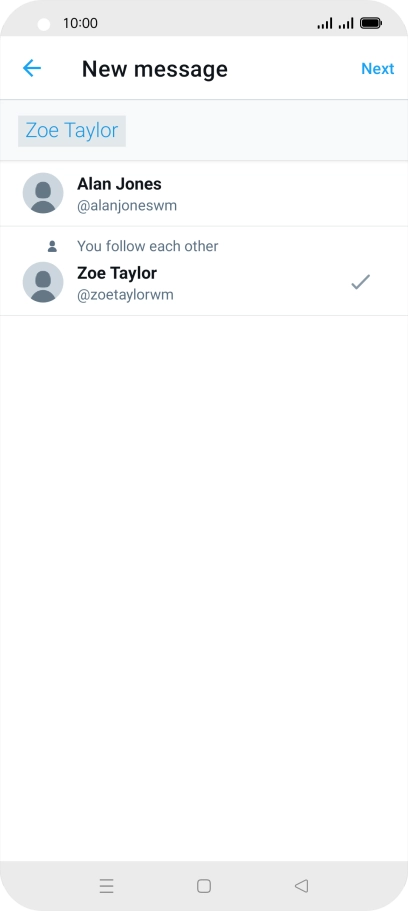
Task: Tap the follow-each-other person icon
Action: 52,246
